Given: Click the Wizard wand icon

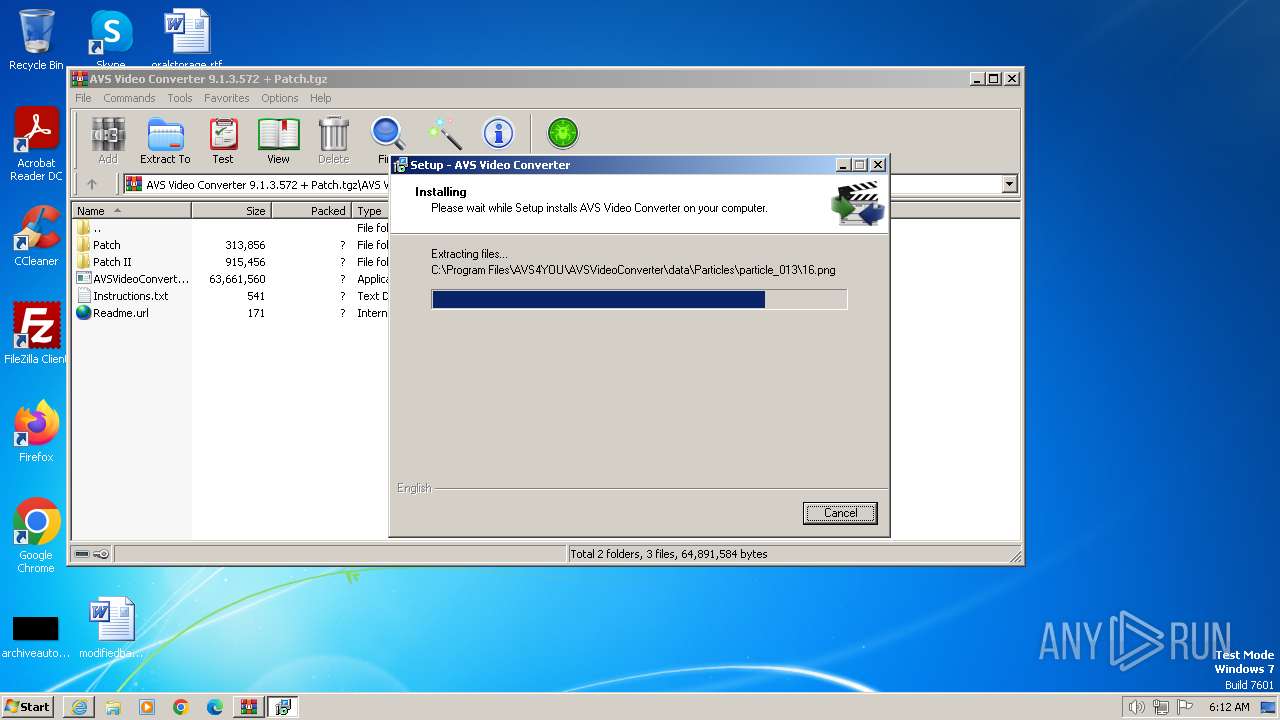Looking at the screenshot, I should click(444, 133).
